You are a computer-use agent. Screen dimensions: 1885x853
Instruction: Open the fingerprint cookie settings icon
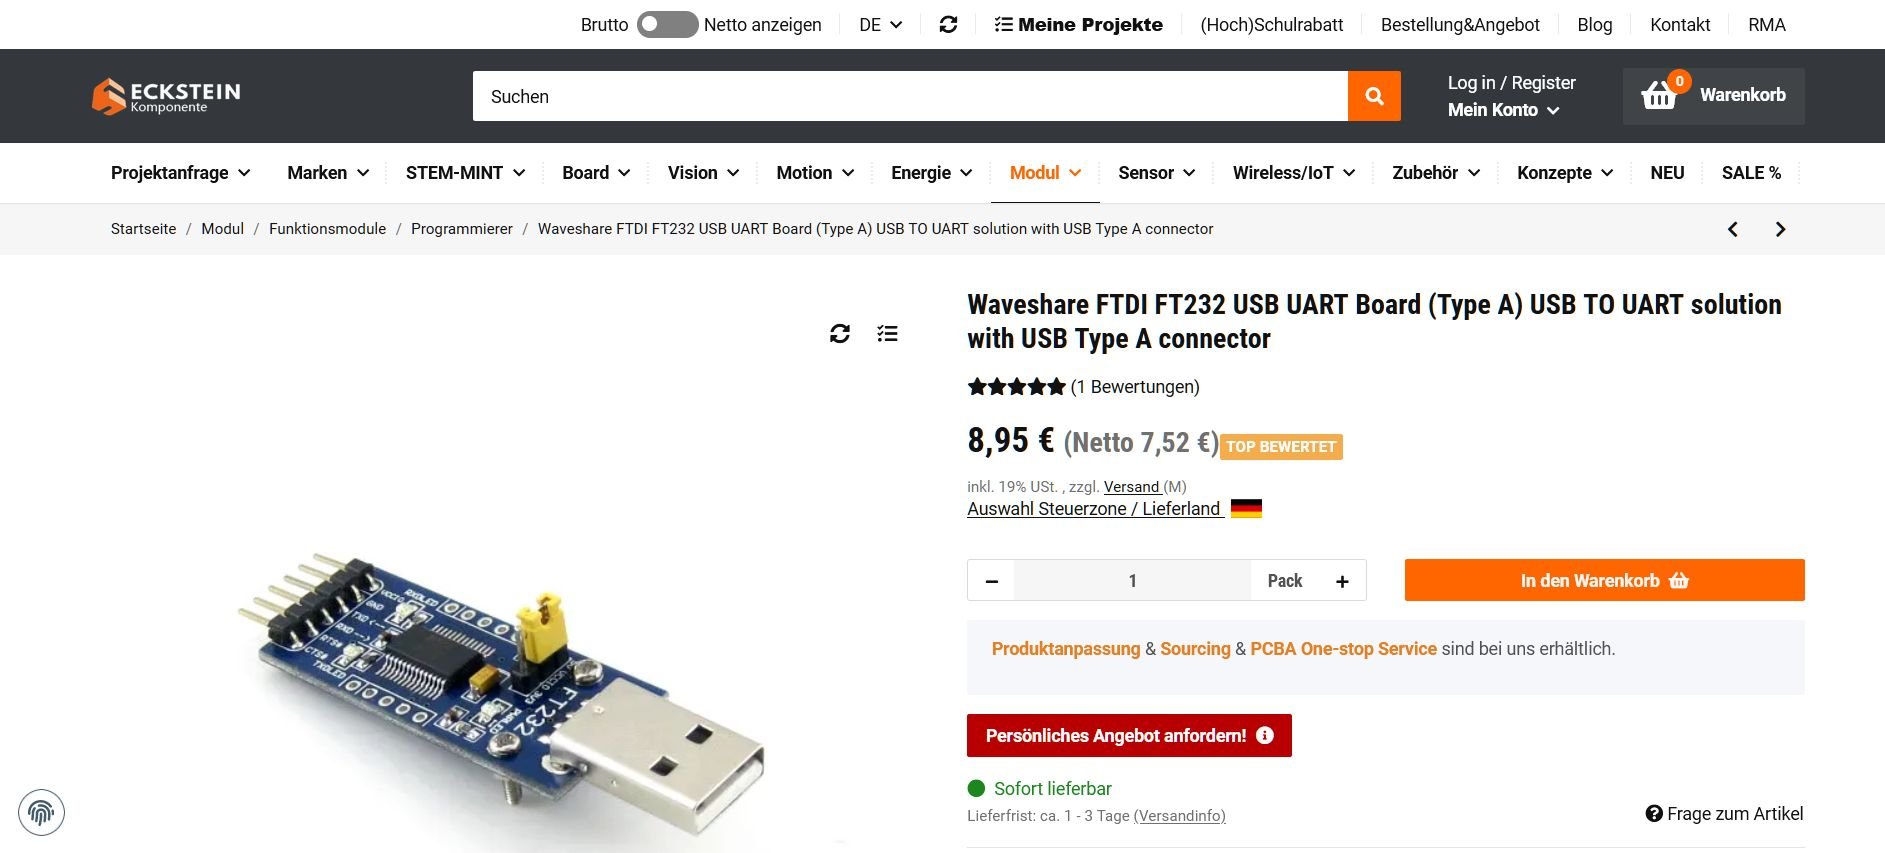click(x=41, y=812)
